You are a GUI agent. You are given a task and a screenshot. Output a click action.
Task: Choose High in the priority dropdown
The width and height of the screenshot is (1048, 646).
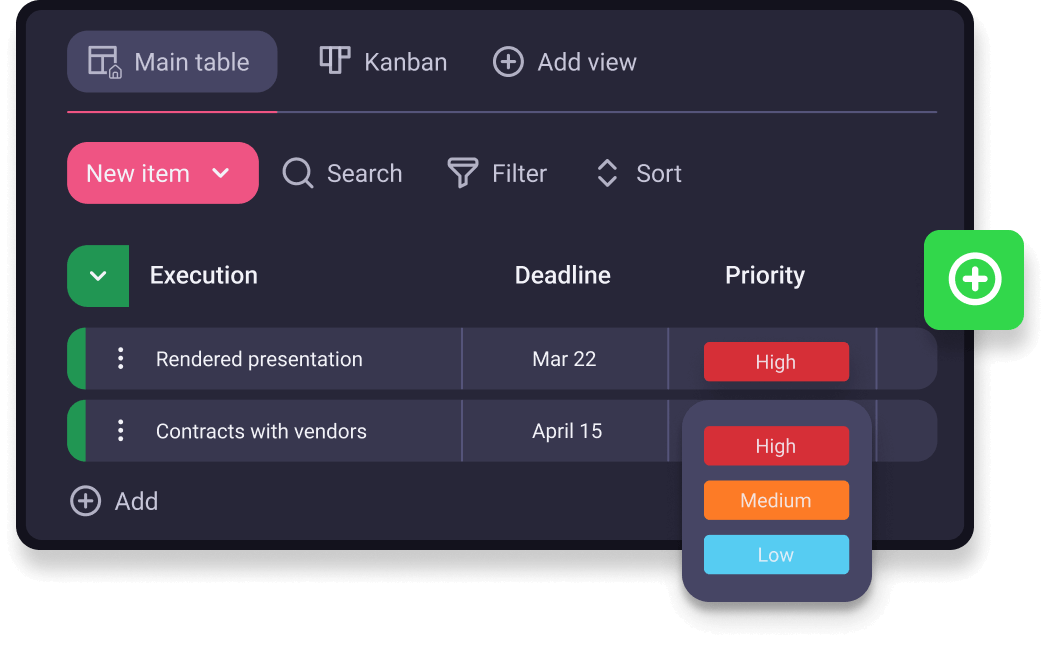(776, 446)
